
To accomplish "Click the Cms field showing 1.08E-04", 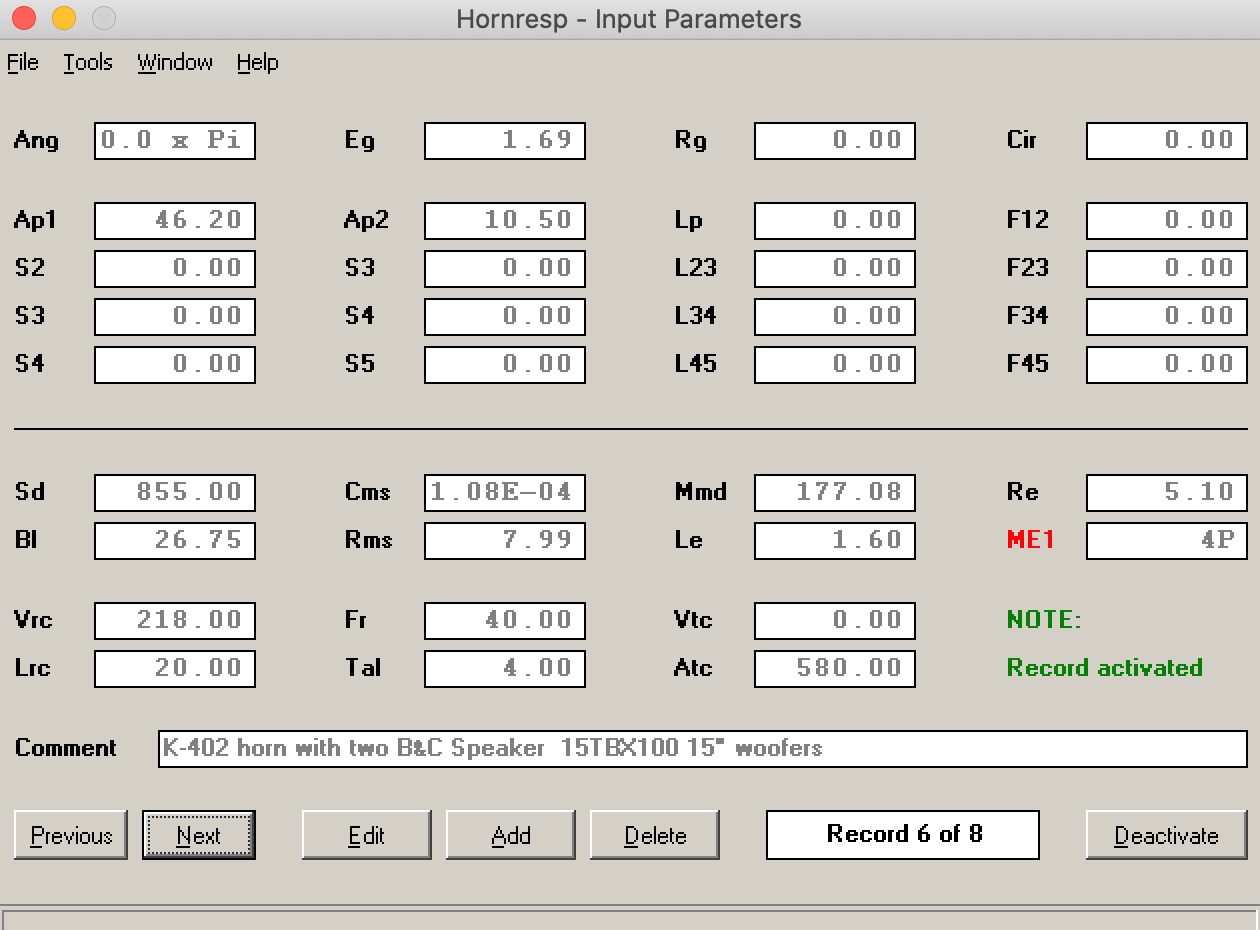I will [505, 493].
